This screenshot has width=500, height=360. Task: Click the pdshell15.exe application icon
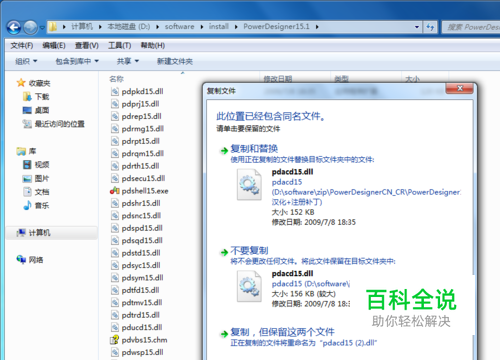point(115,191)
